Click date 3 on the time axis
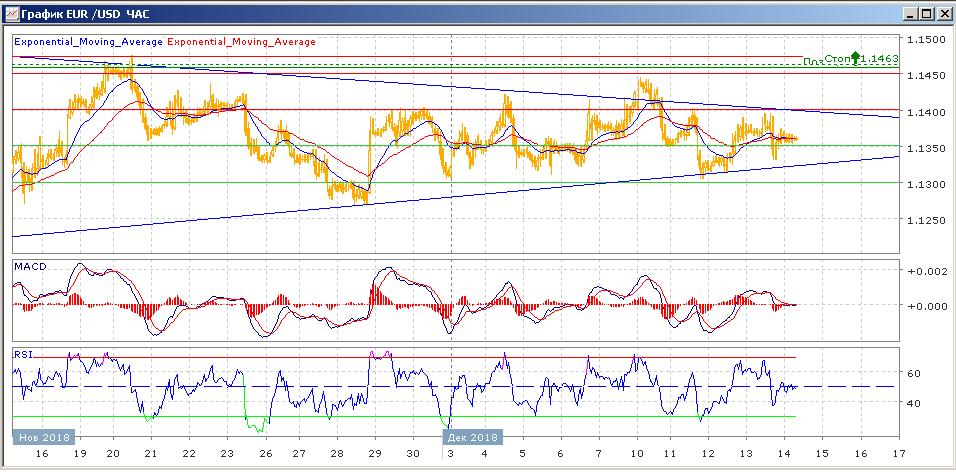This screenshot has height=473, width=956. (451, 454)
